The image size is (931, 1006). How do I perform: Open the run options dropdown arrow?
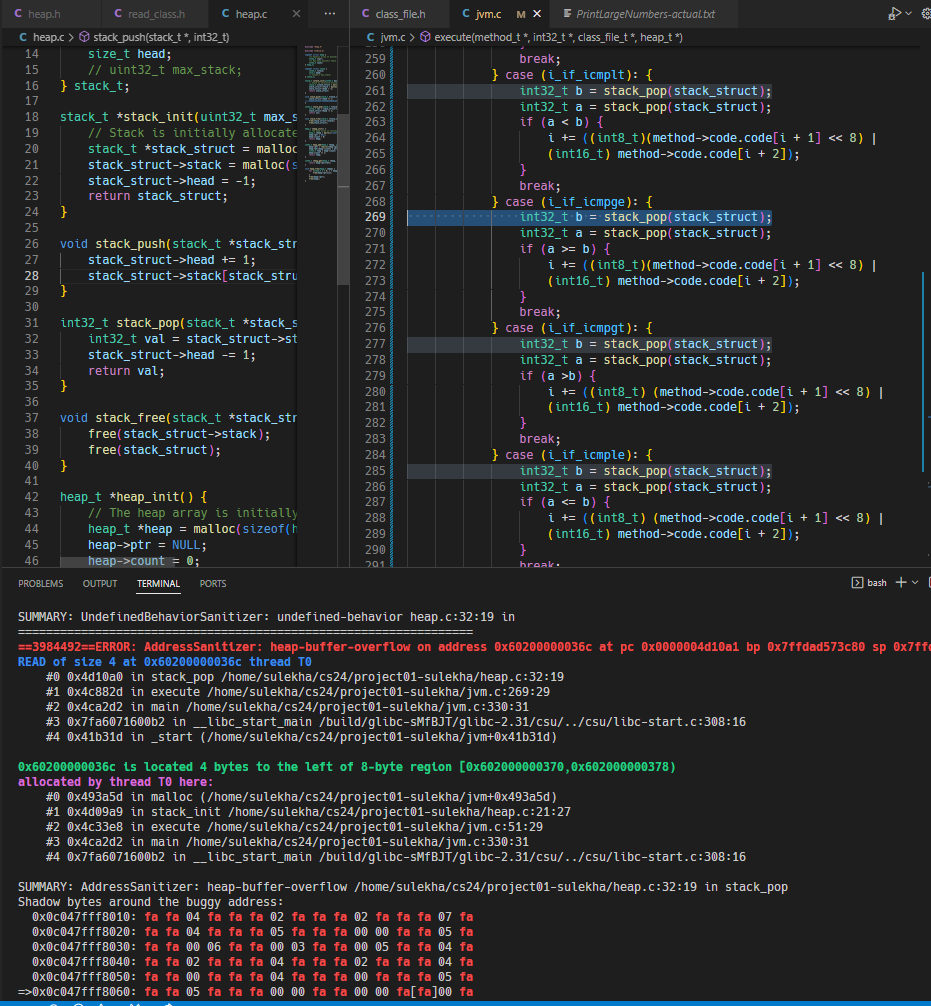click(x=909, y=14)
